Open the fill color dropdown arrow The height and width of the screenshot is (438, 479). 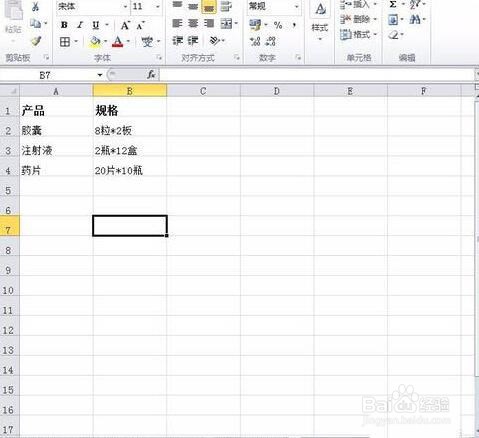(x=105, y=42)
